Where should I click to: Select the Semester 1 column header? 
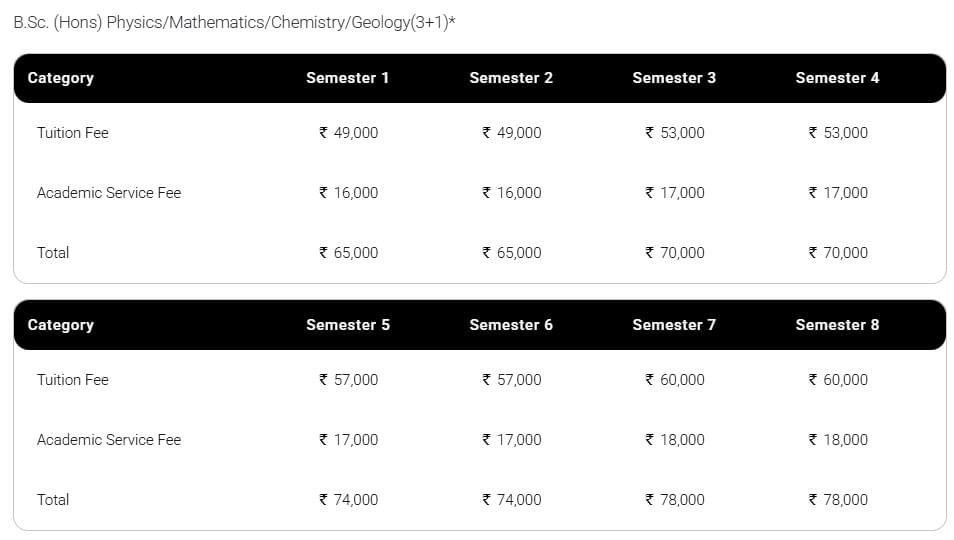tap(347, 78)
